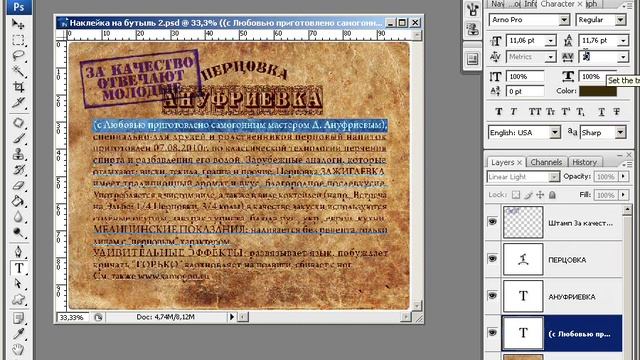The image size is (640, 360).
Task: Toggle All Caps text style
Action: tap(535, 111)
